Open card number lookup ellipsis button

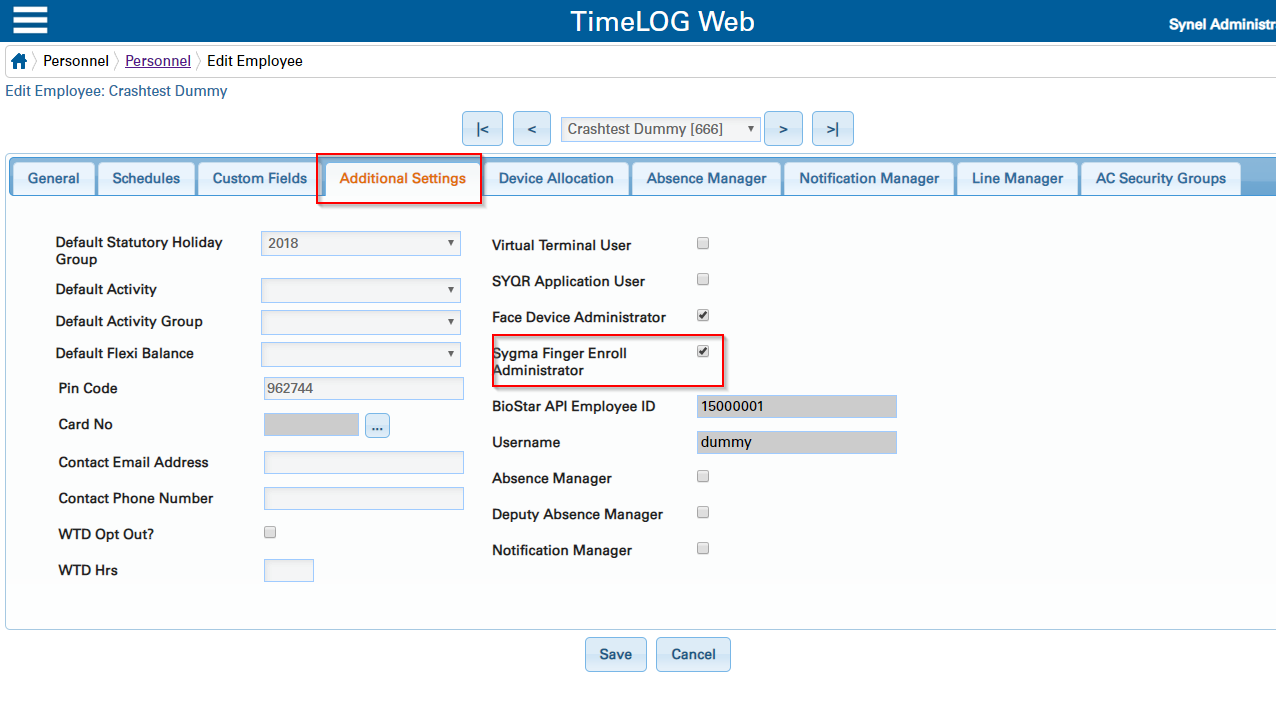[377, 426]
